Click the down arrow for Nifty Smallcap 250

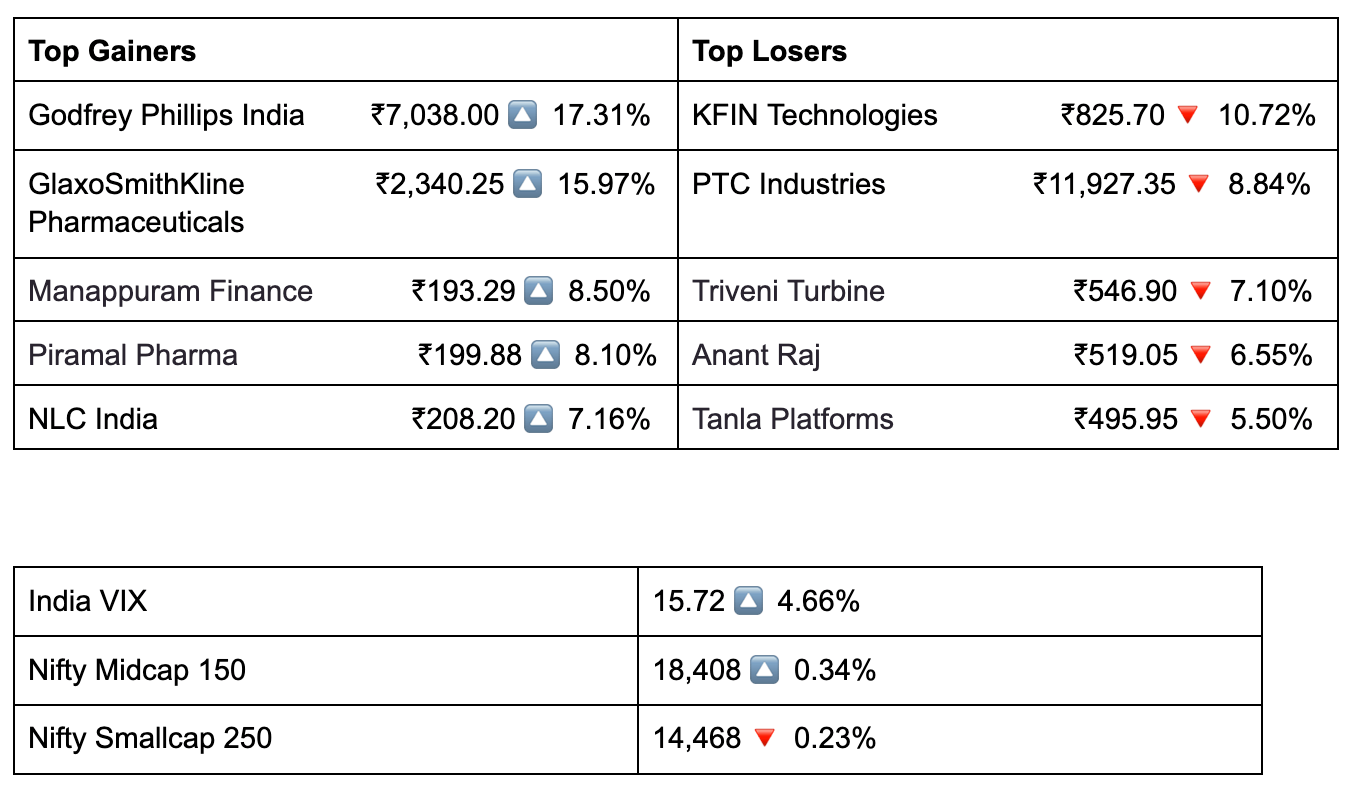[x=764, y=739]
